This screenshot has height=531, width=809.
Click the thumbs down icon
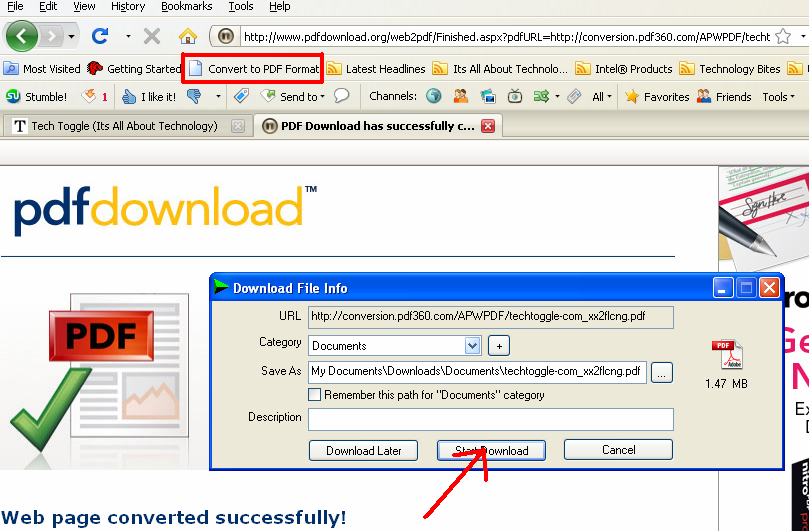coord(194,96)
